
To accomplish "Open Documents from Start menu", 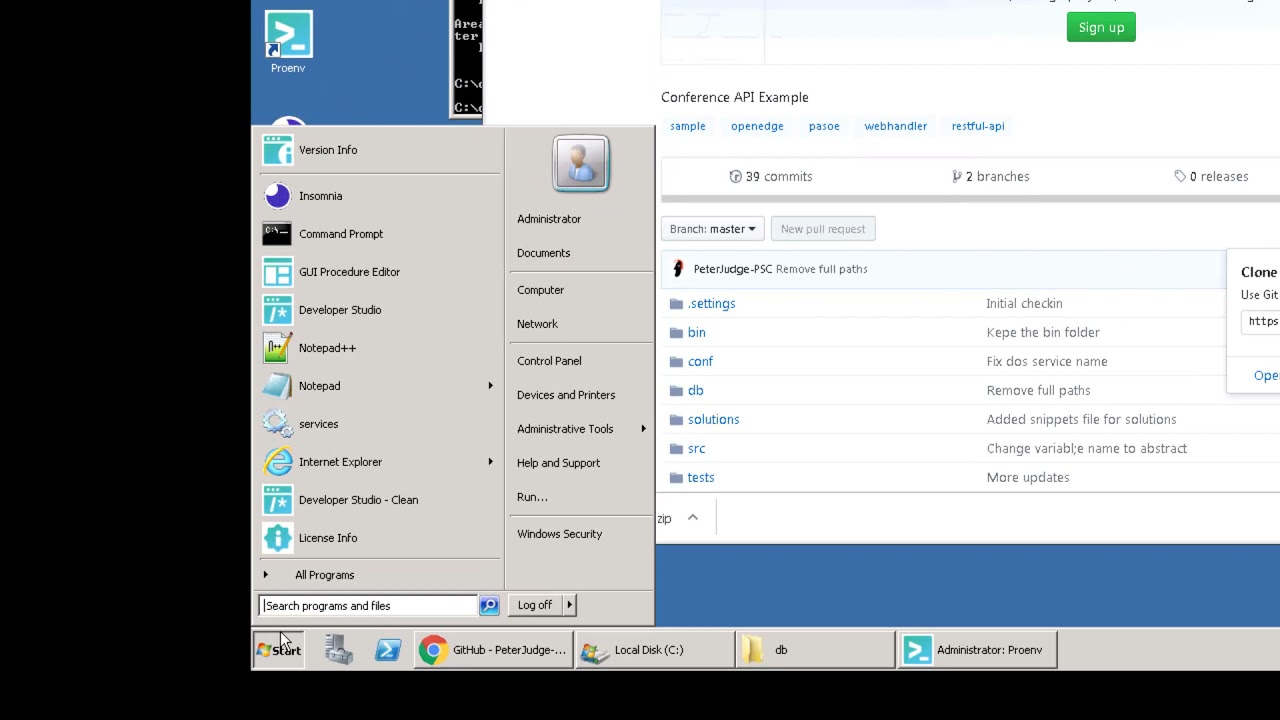I will pyautogui.click(x=544, y=253).
